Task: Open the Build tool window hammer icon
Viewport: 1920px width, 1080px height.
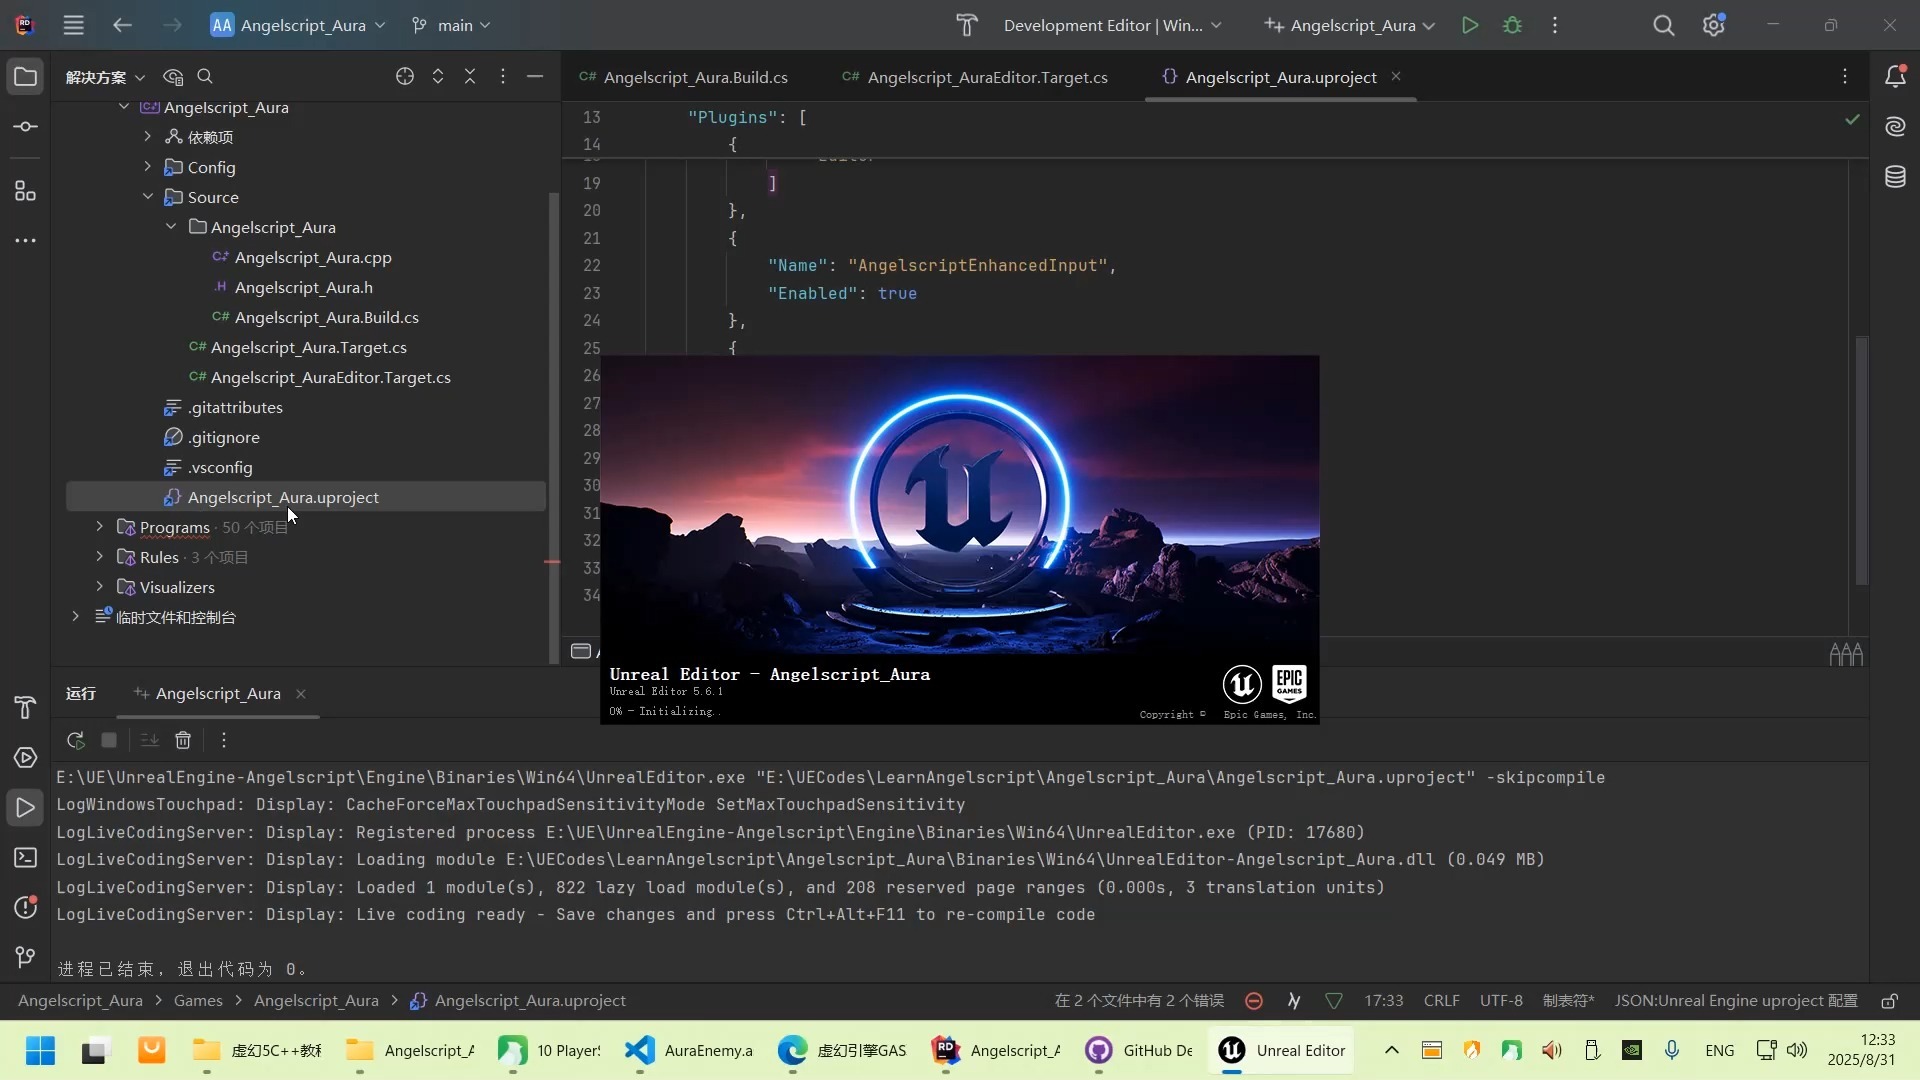Action: [25, 707]
